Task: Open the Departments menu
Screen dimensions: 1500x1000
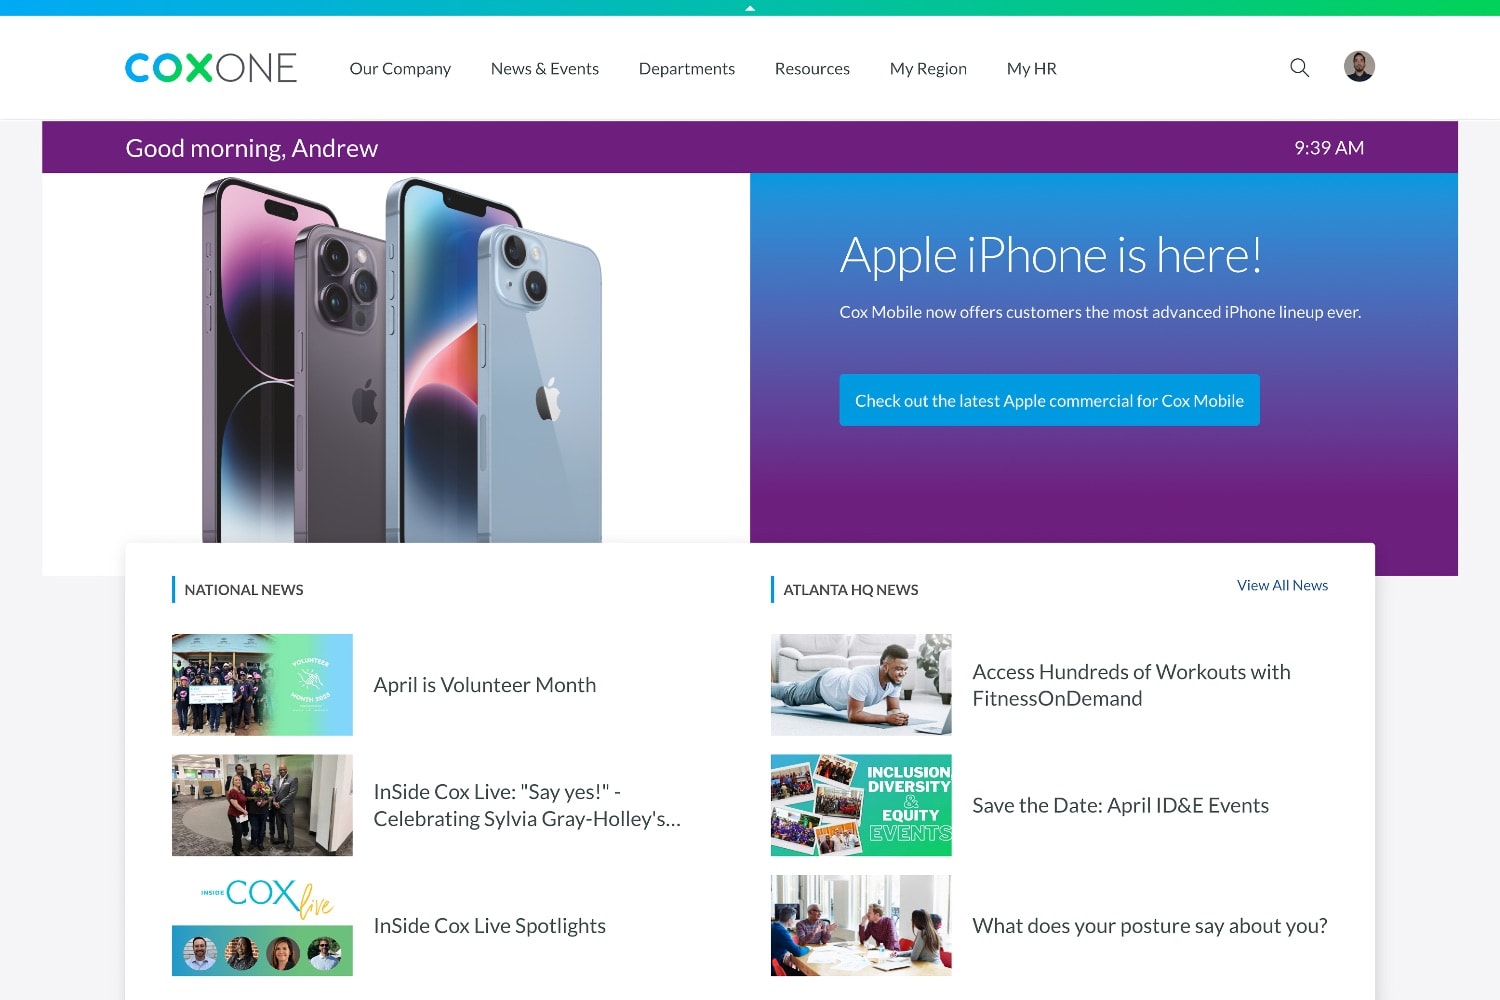Action: [x=687, y=69]
